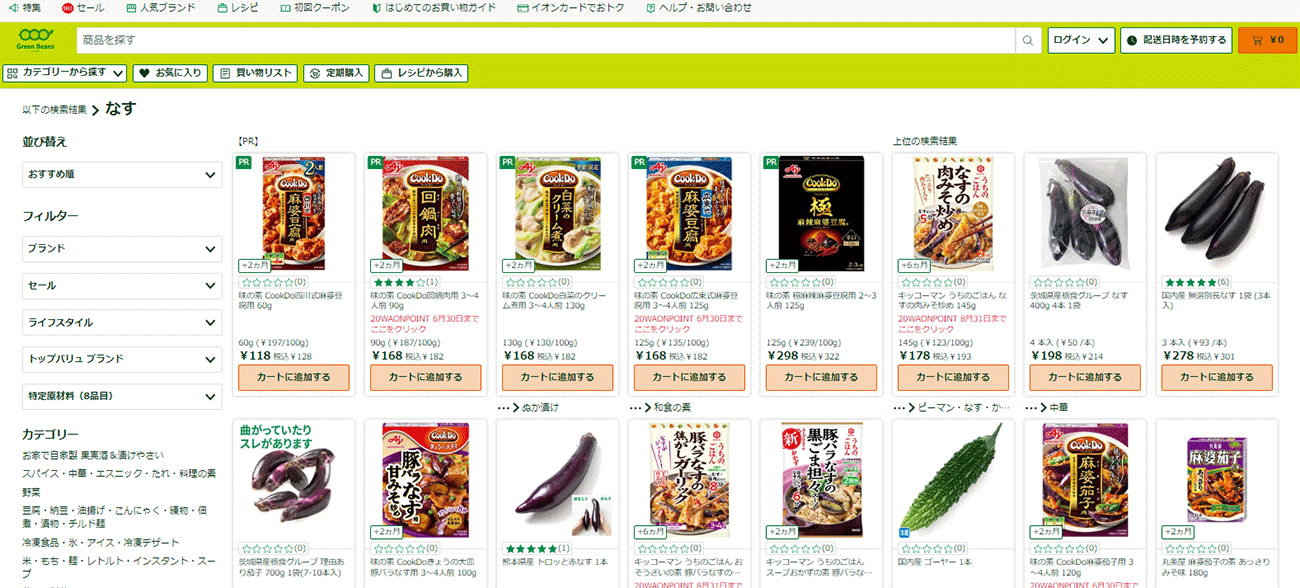The width and height of the screenshot is (1300, 588).
Task: Open 定期購入 subscription purchases
Action: pyautogui.click(x=337, y=73)
